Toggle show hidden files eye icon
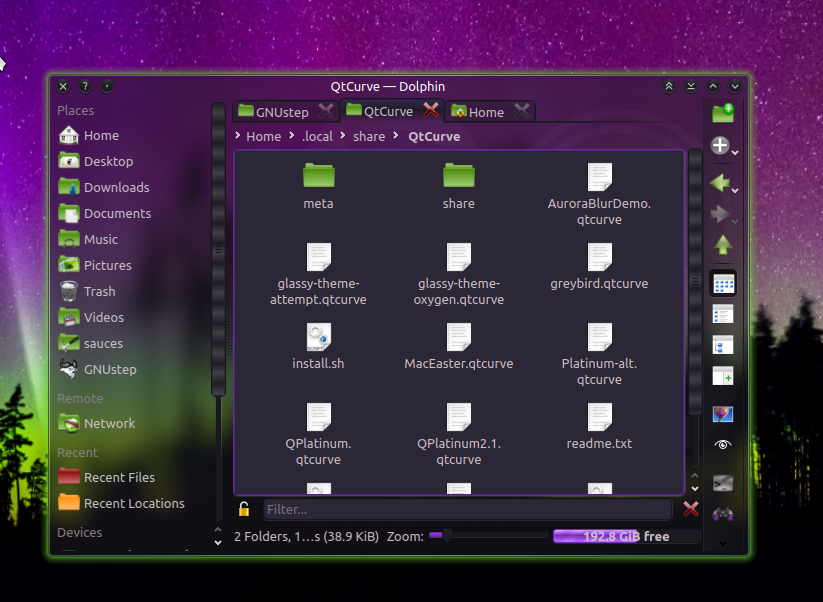The height and width of the screenshot is (602, 823). [x=723, y=445]
